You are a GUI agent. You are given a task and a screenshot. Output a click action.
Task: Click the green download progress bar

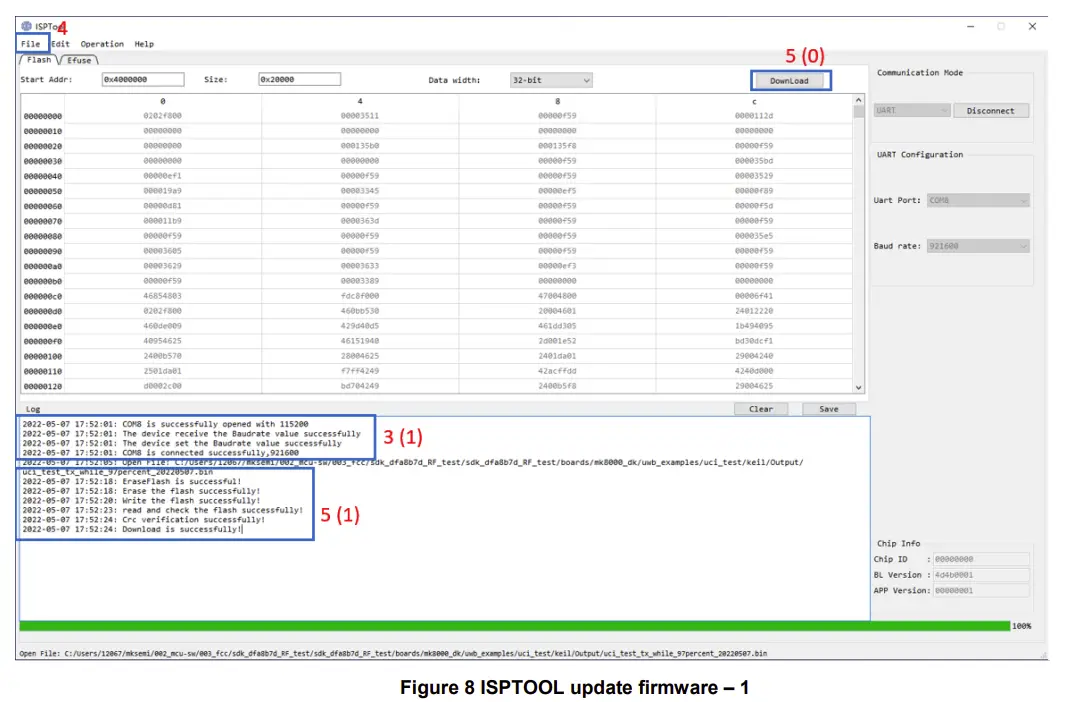514,626
